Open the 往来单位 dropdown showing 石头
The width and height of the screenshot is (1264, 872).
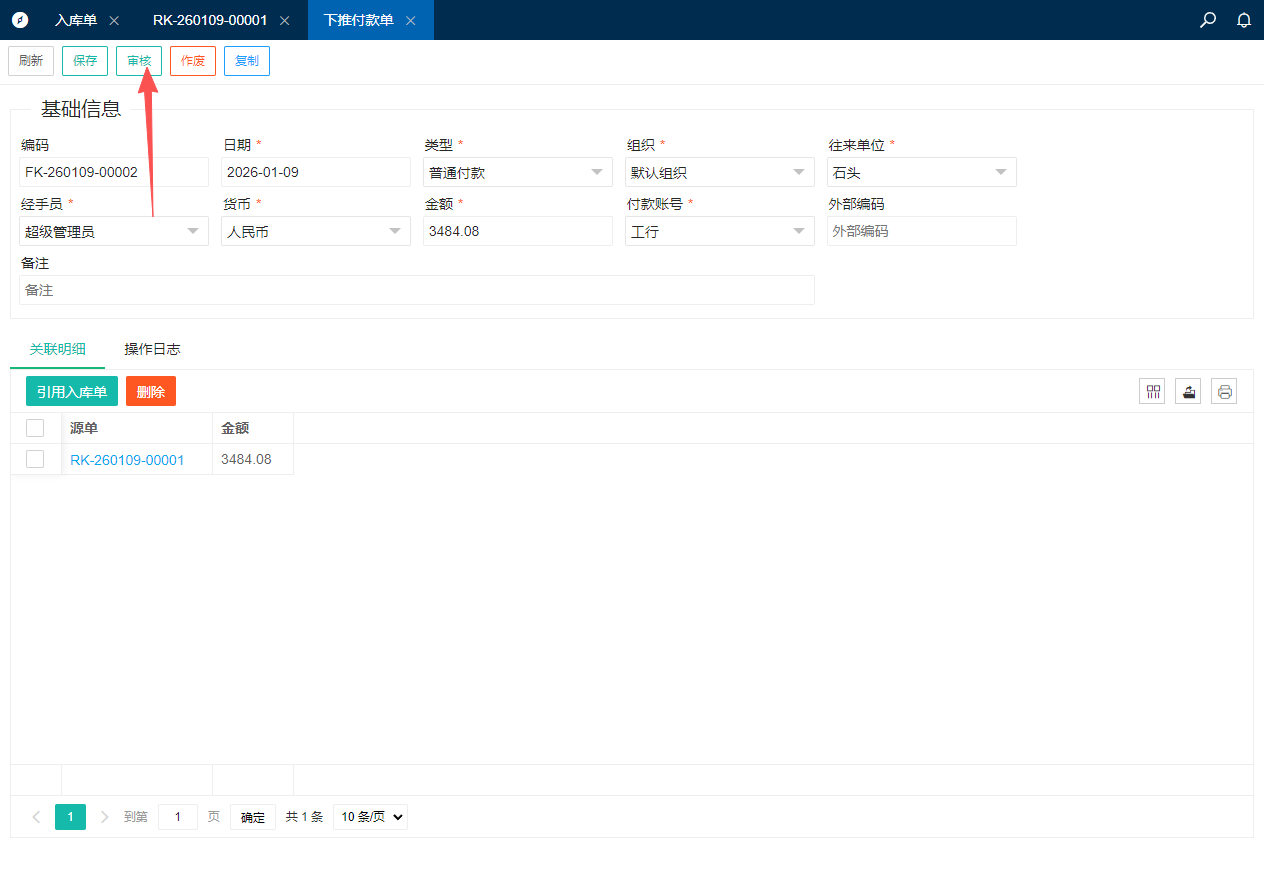[921, 172]
